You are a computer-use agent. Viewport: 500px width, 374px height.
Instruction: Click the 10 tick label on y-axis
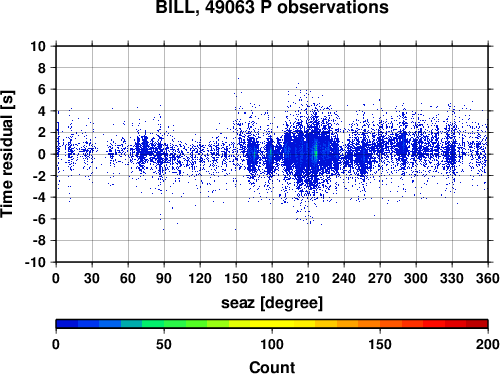point(38,46)
